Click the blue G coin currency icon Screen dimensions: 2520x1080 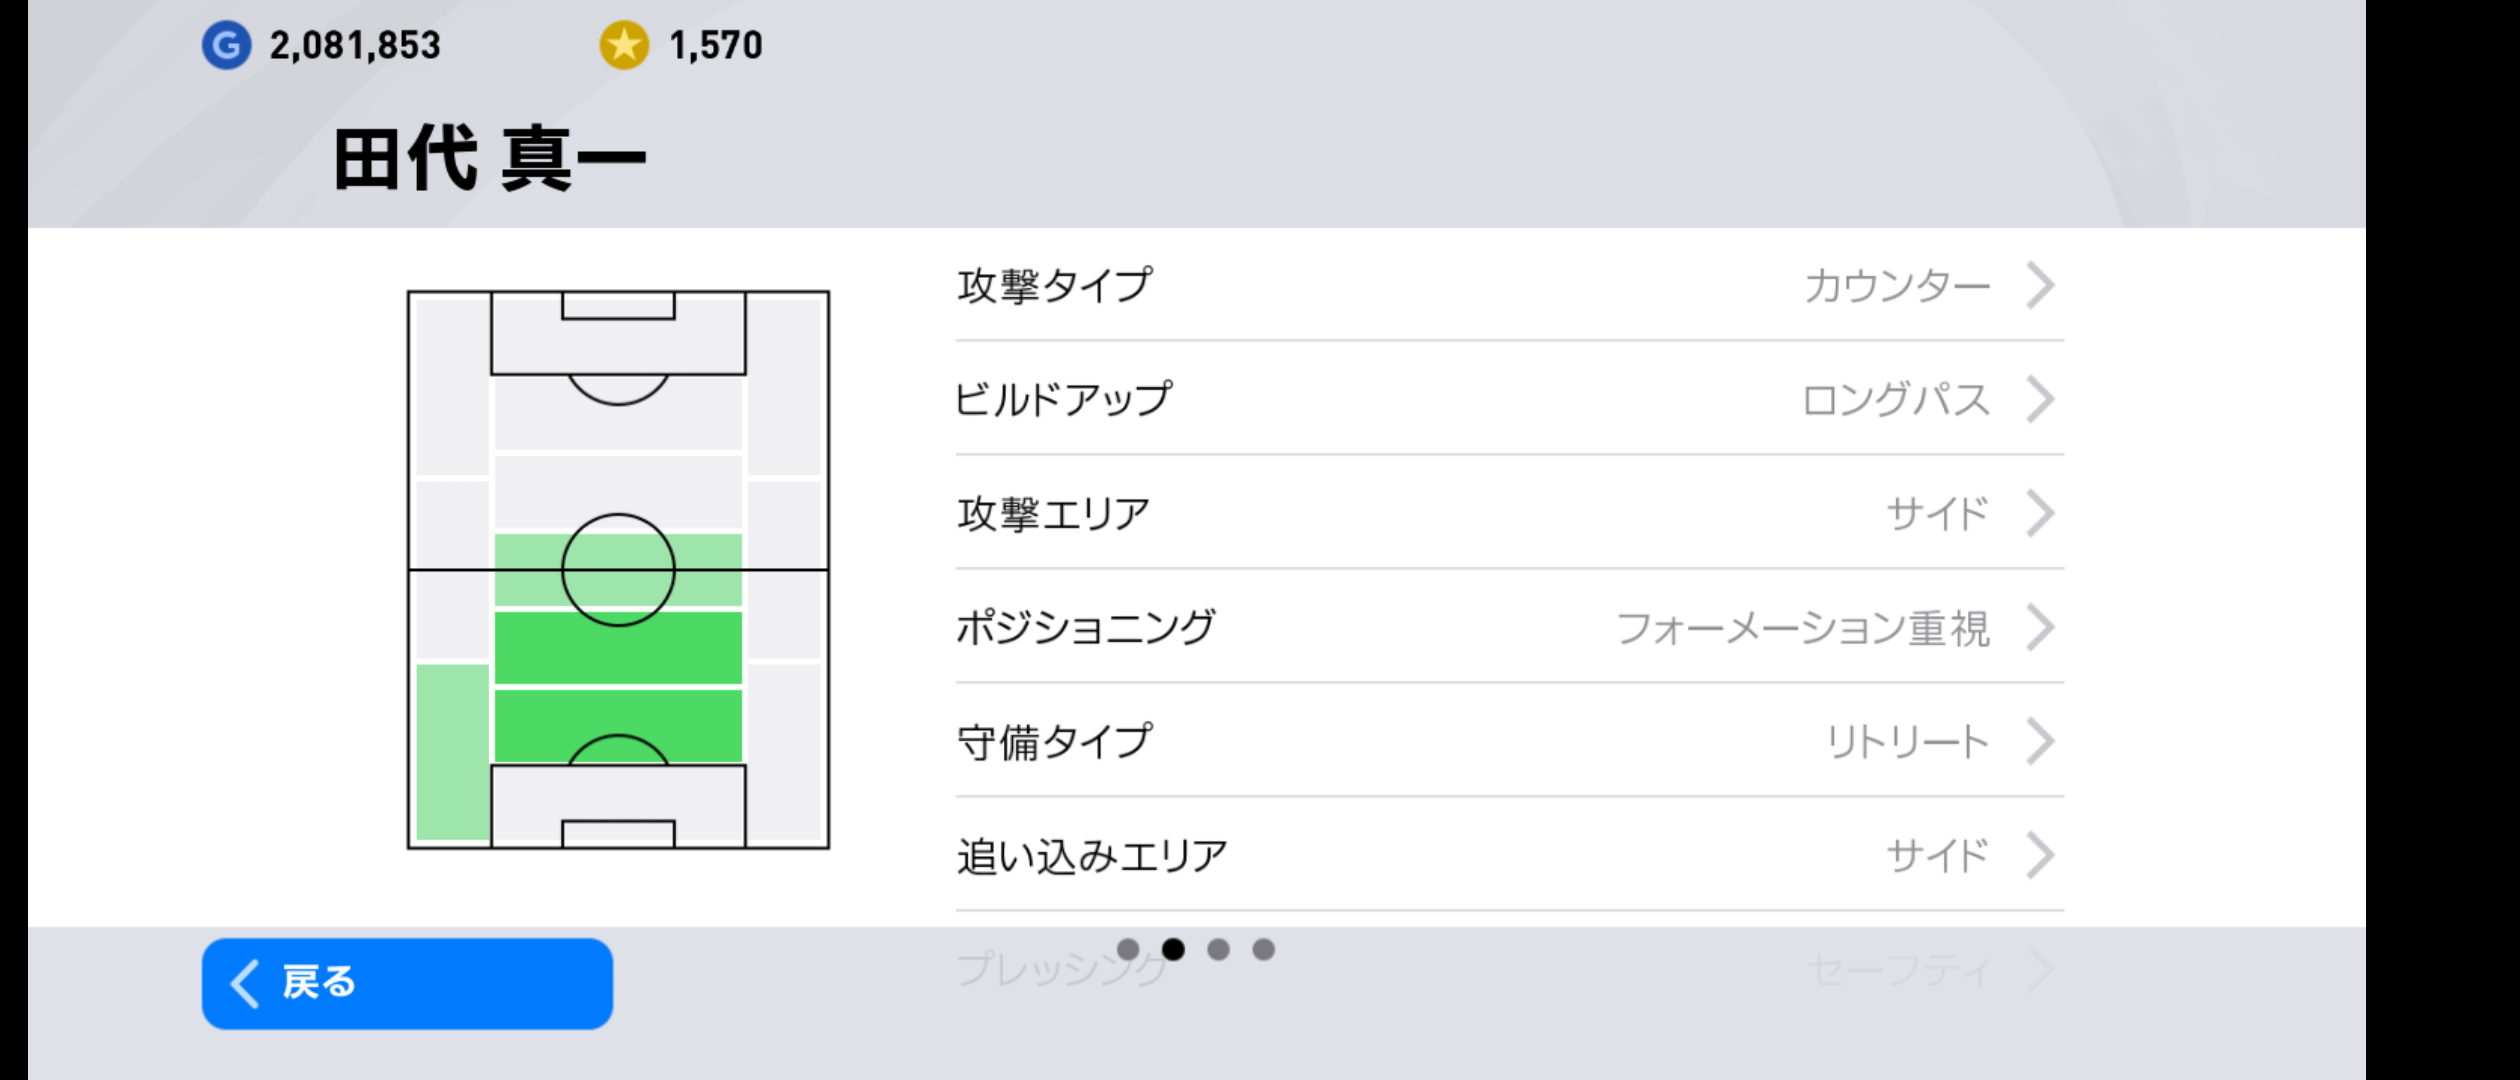tap(226, 45)
